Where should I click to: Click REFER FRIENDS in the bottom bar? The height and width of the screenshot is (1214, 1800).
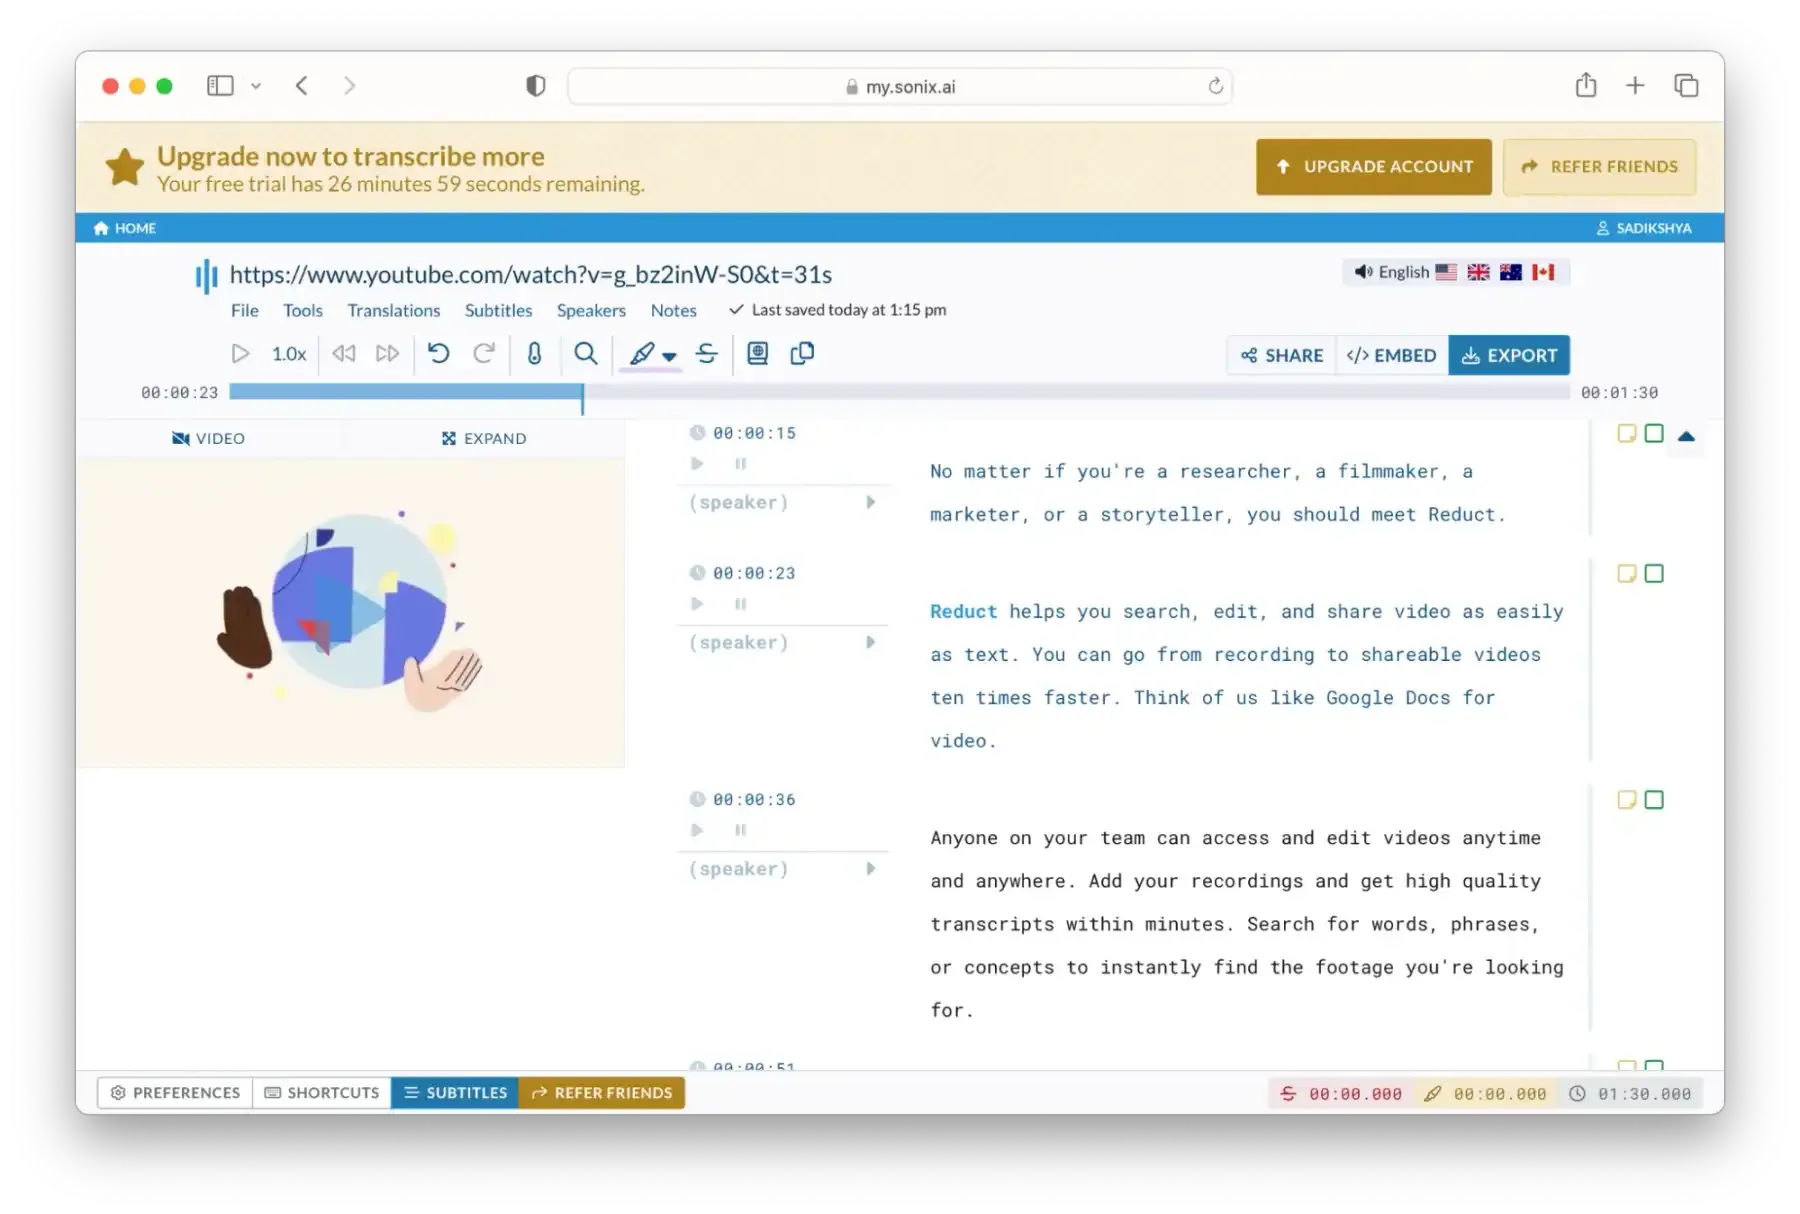pos(602,1092)
